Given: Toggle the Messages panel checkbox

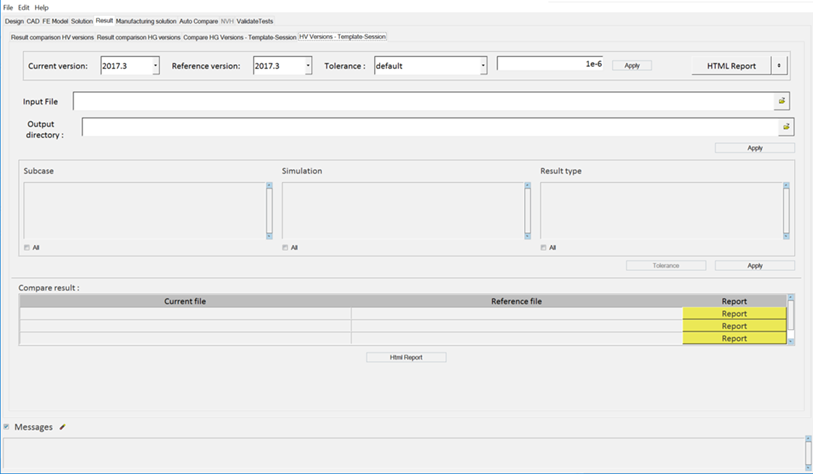Looking at the screenshot, I should coord(6,427).
